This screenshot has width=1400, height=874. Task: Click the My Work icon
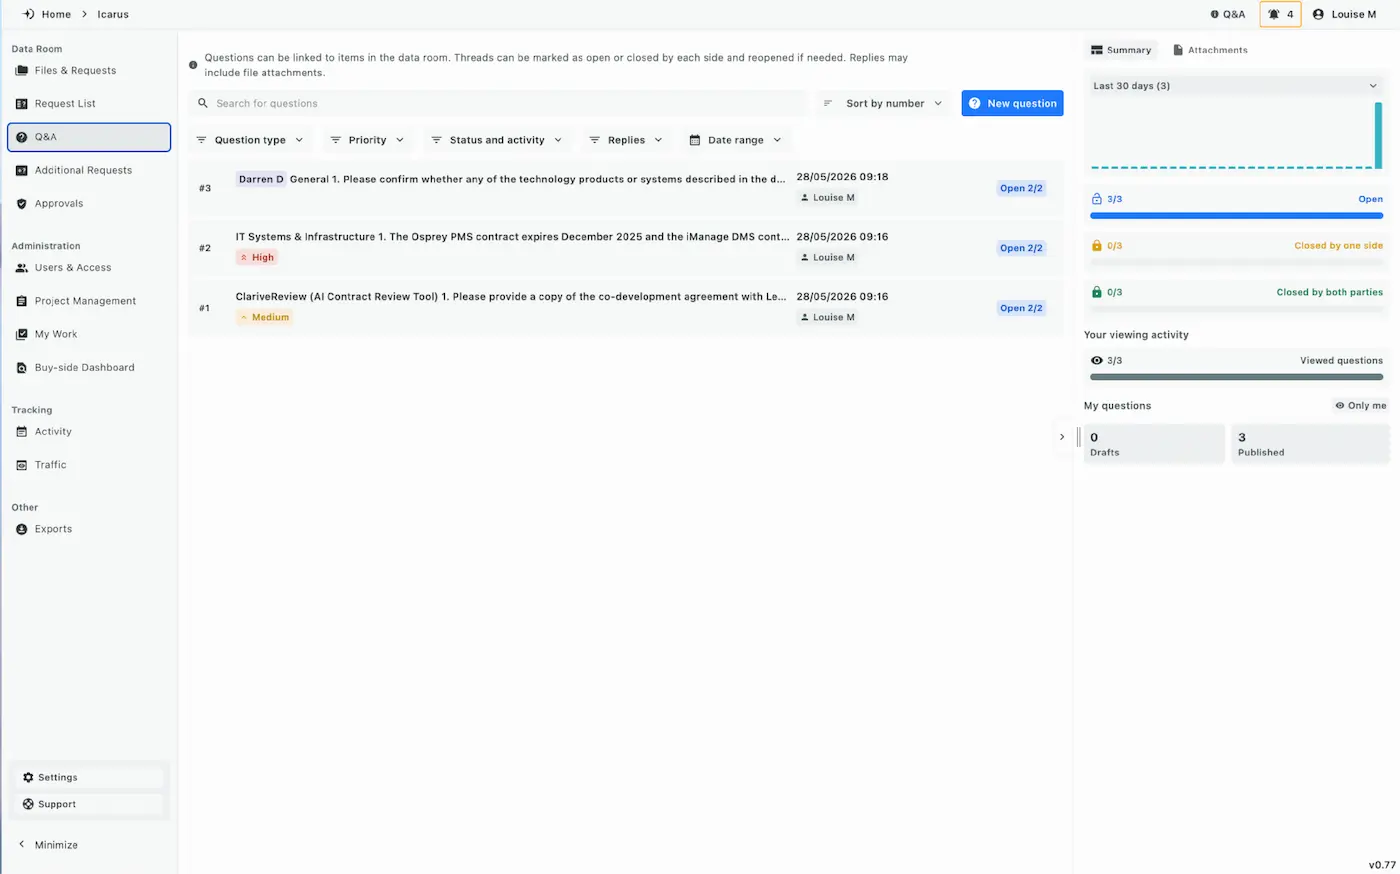coord(22,335)
